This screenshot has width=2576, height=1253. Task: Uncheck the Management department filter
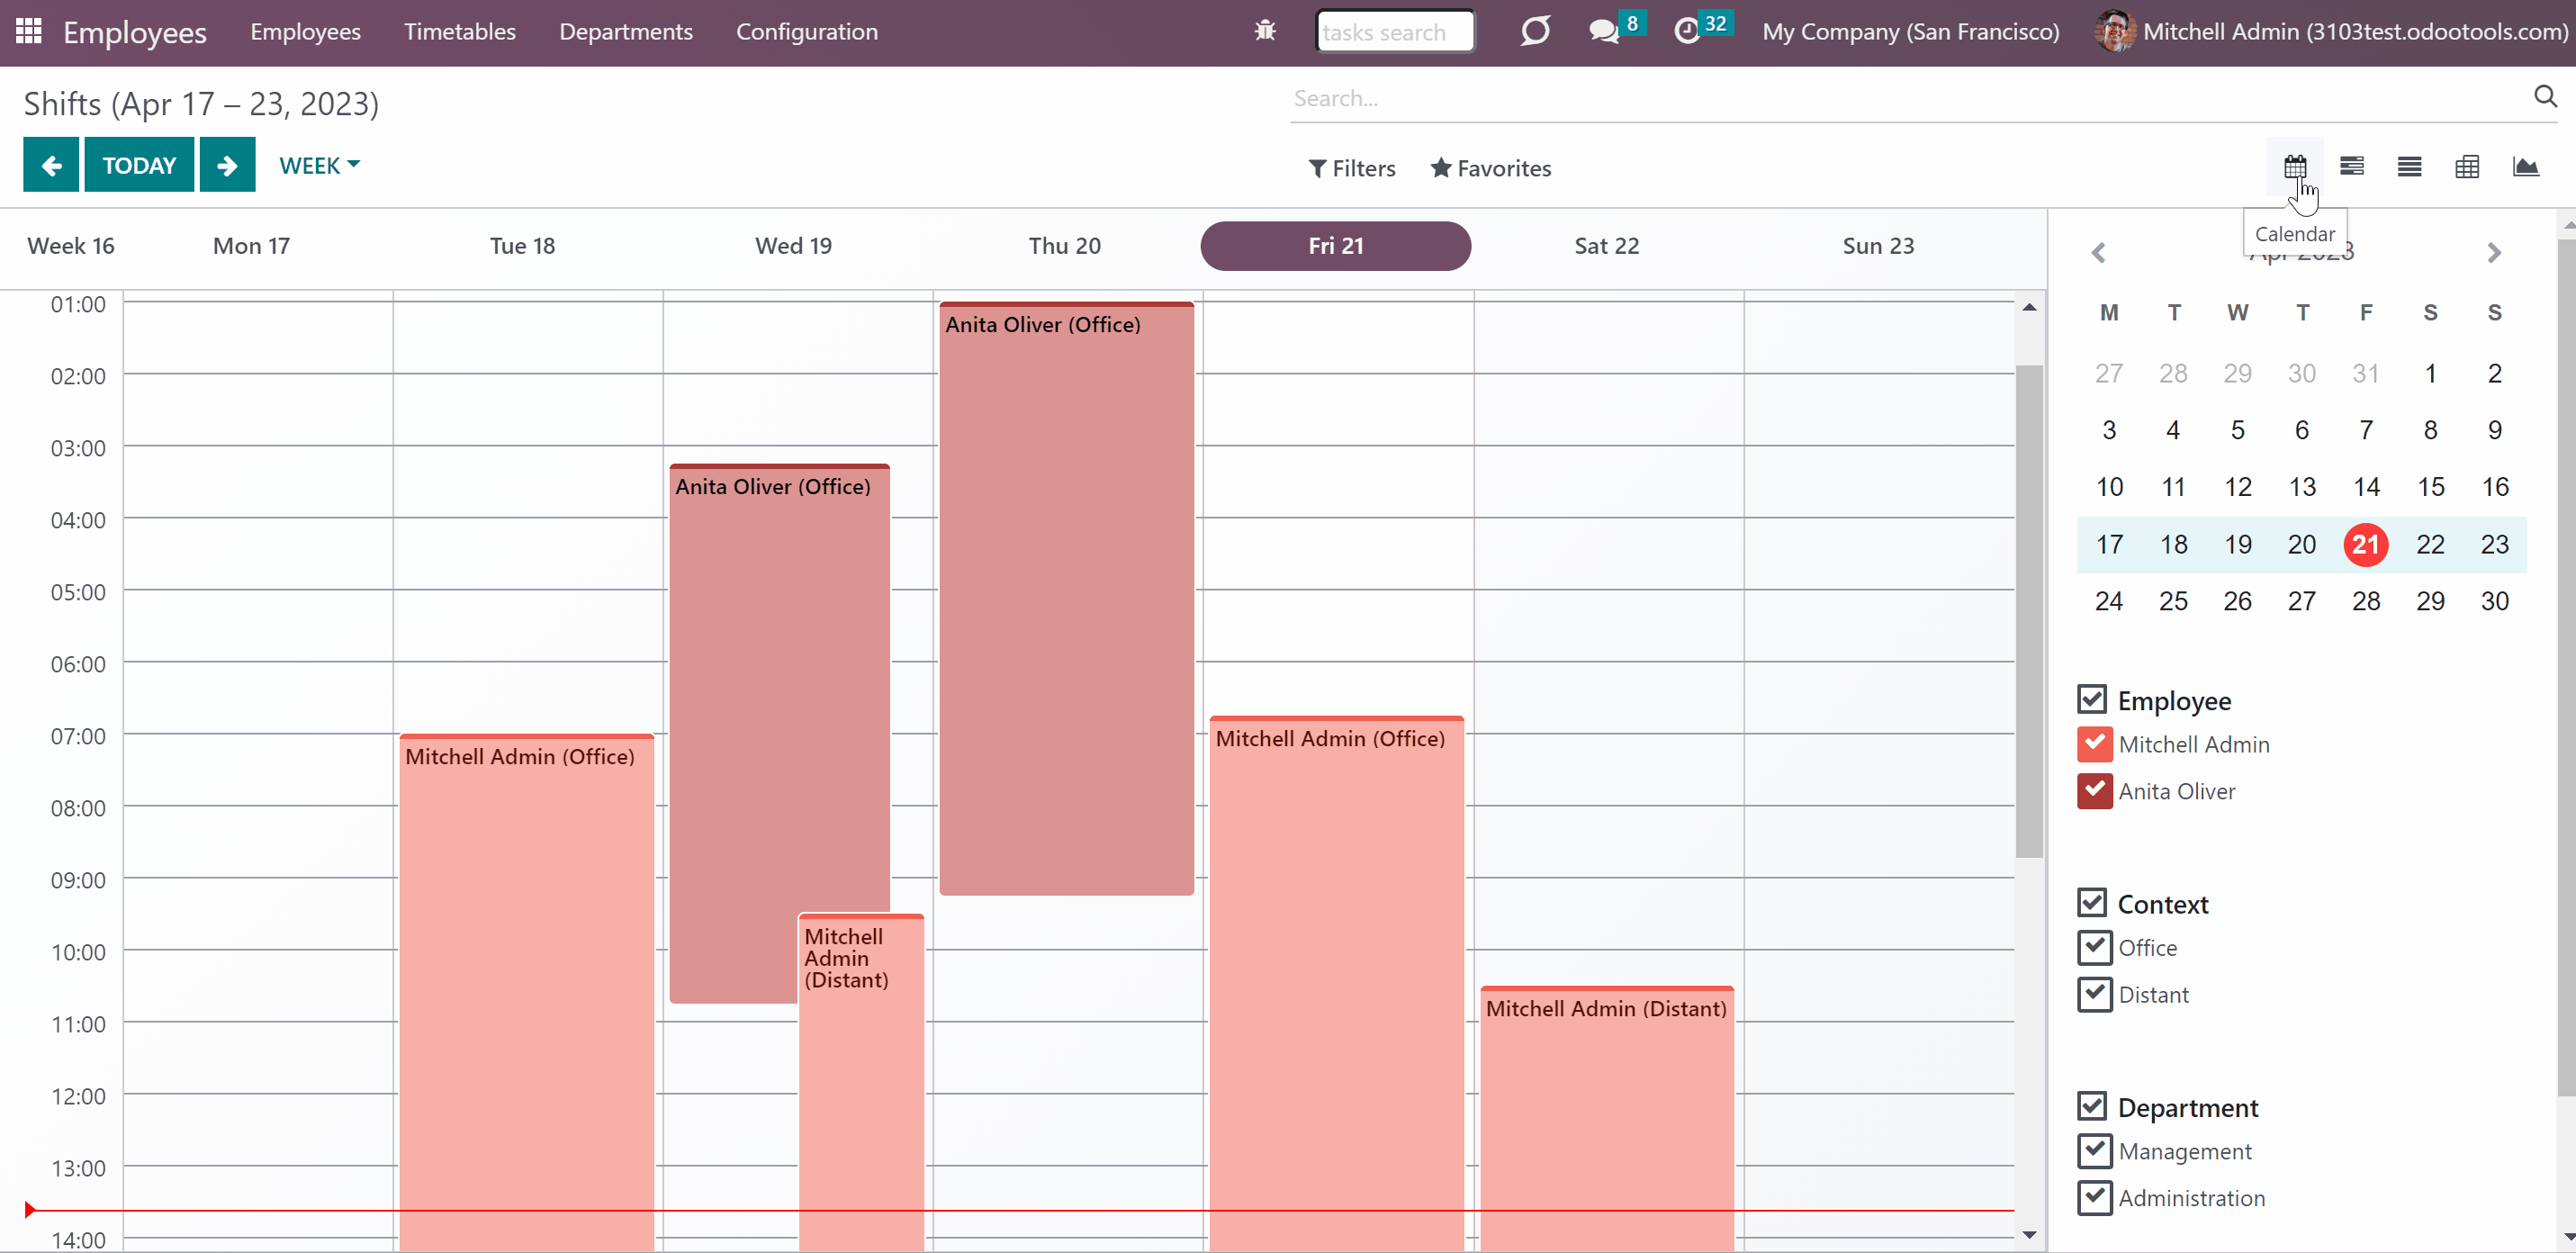click(2095, 1151)
